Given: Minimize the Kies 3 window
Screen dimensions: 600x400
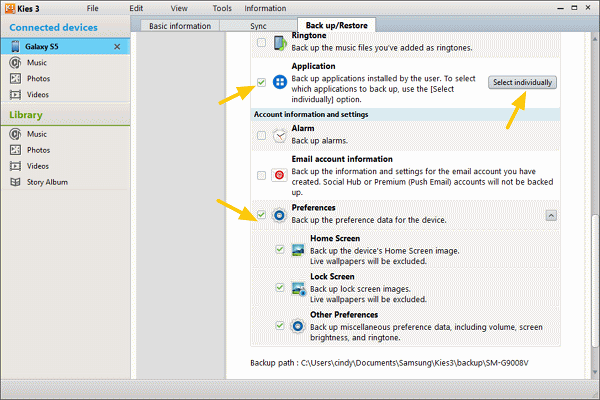Looking at the screenshot, I should tap(561, 8).
